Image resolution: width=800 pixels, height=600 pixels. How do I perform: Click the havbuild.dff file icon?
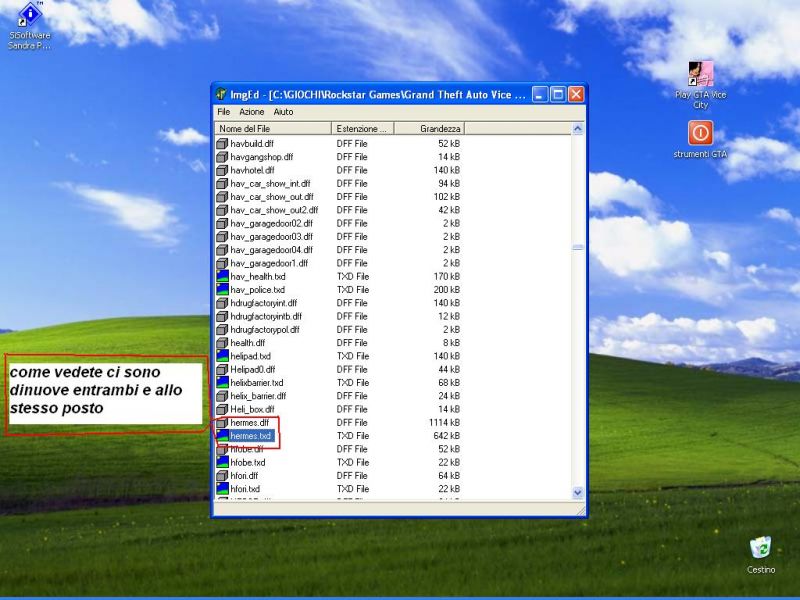point(222,144)
